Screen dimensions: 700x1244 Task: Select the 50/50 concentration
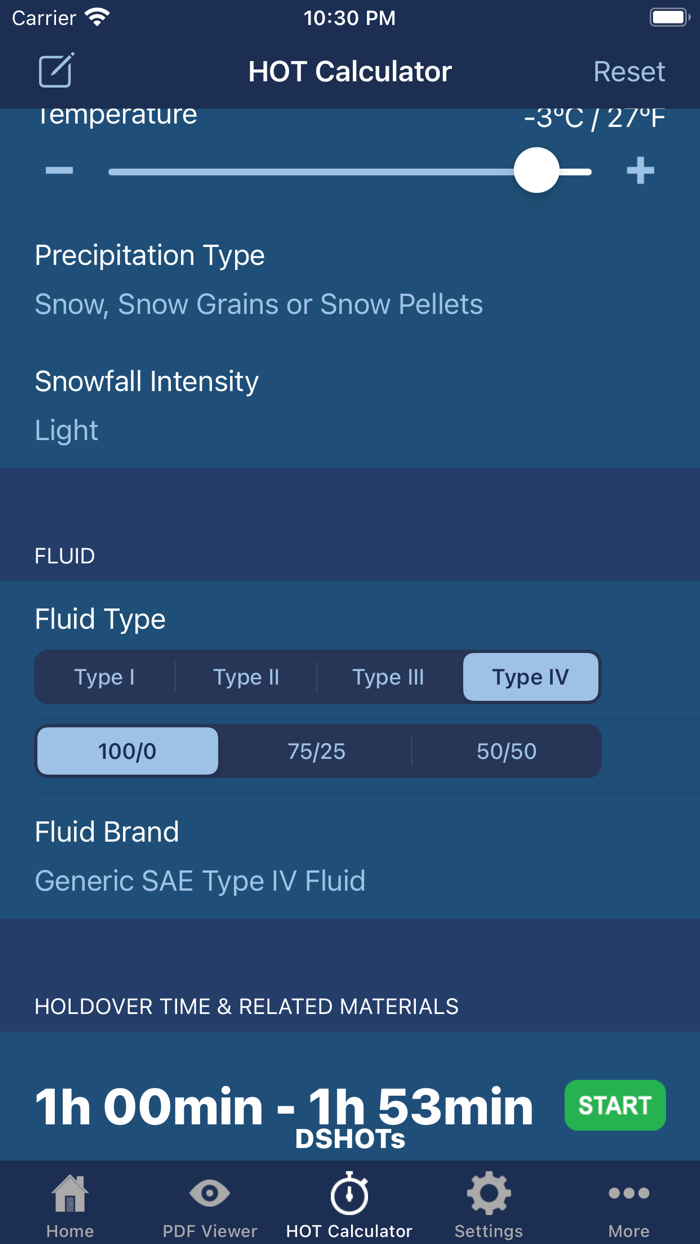tap(506, 751)
